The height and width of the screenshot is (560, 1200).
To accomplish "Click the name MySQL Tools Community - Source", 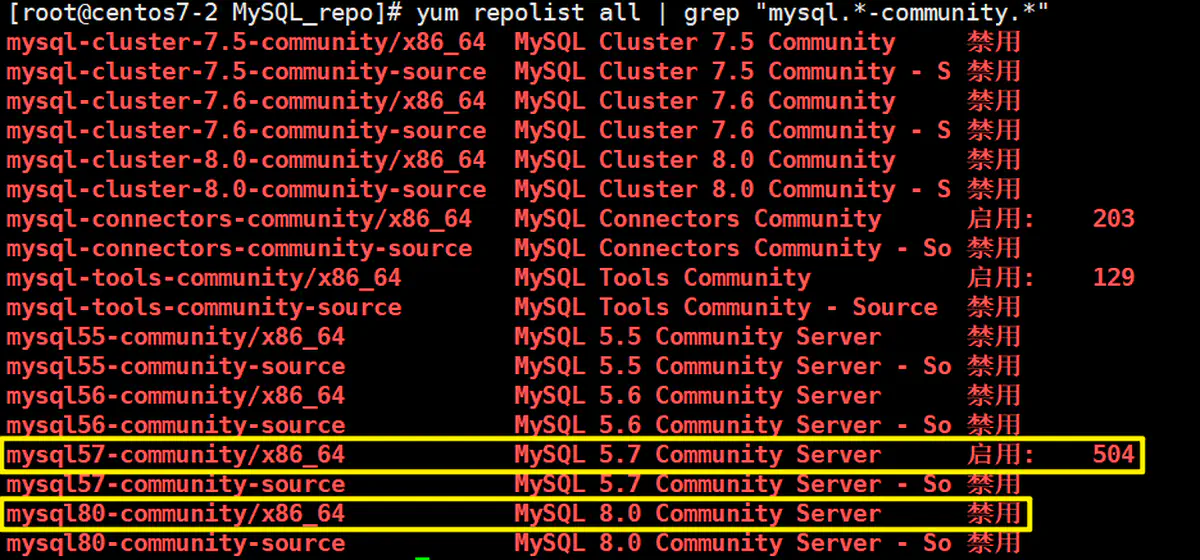I will point(726,308).
